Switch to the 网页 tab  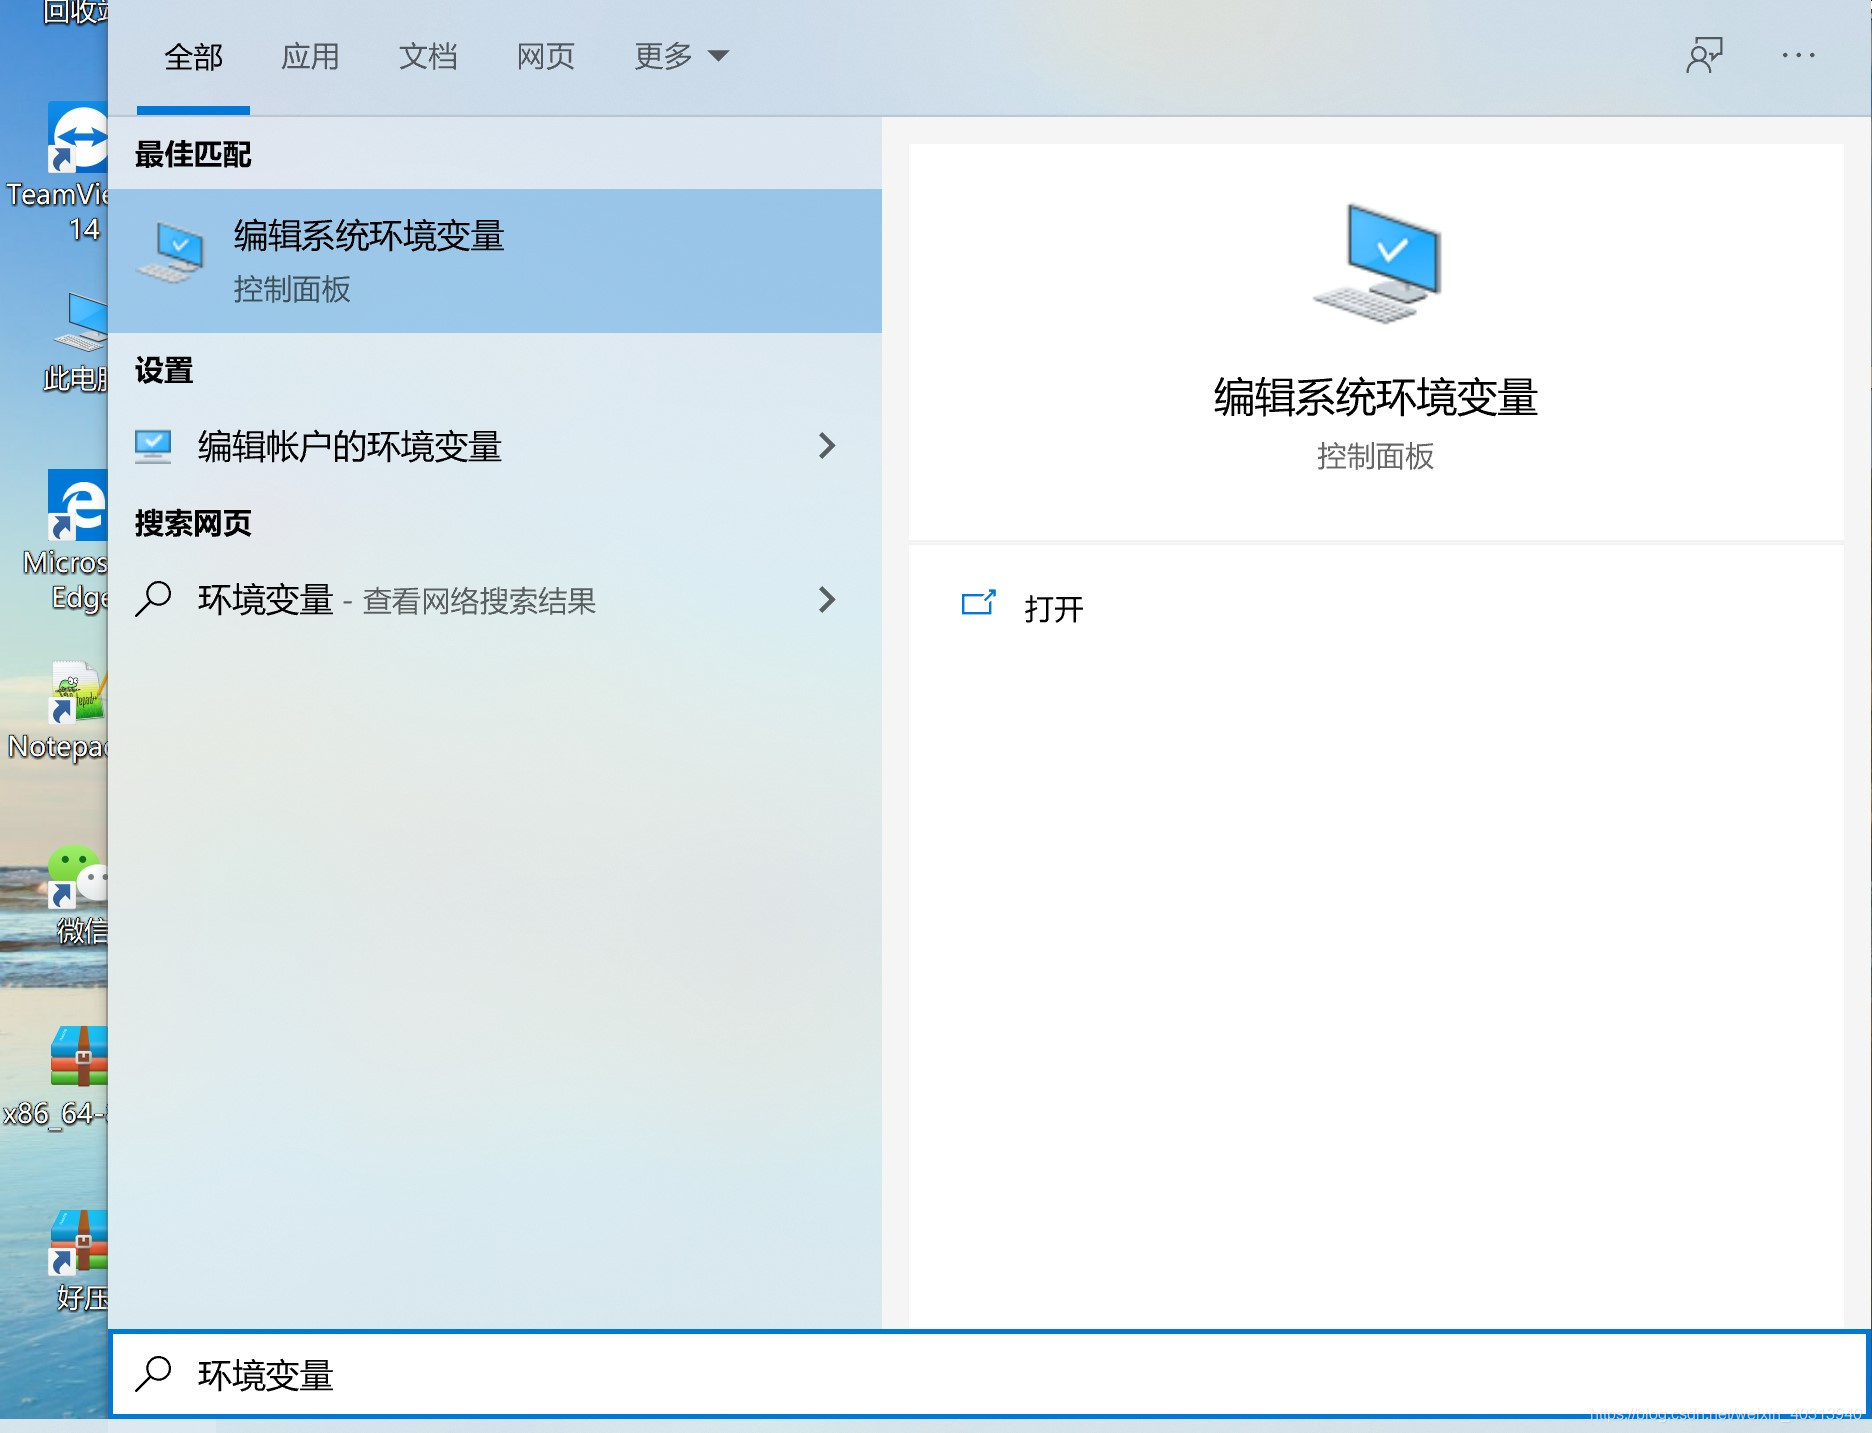pos(546,57)
